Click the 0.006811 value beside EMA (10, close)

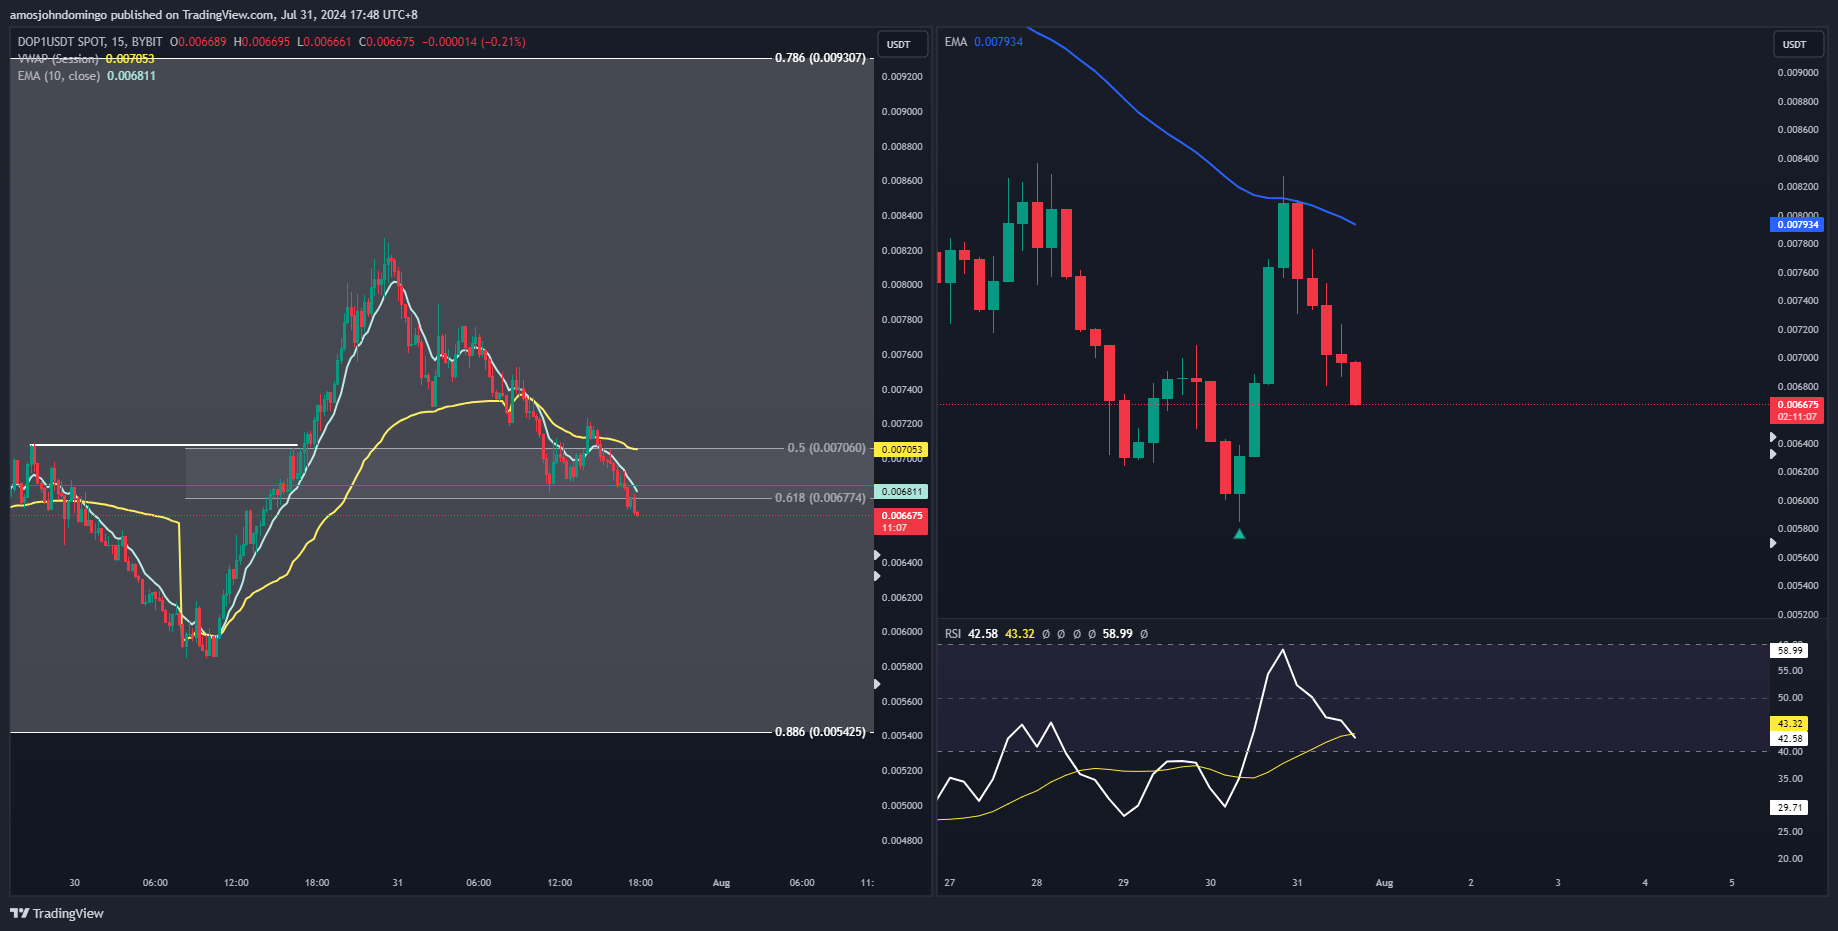pos(131,76)
